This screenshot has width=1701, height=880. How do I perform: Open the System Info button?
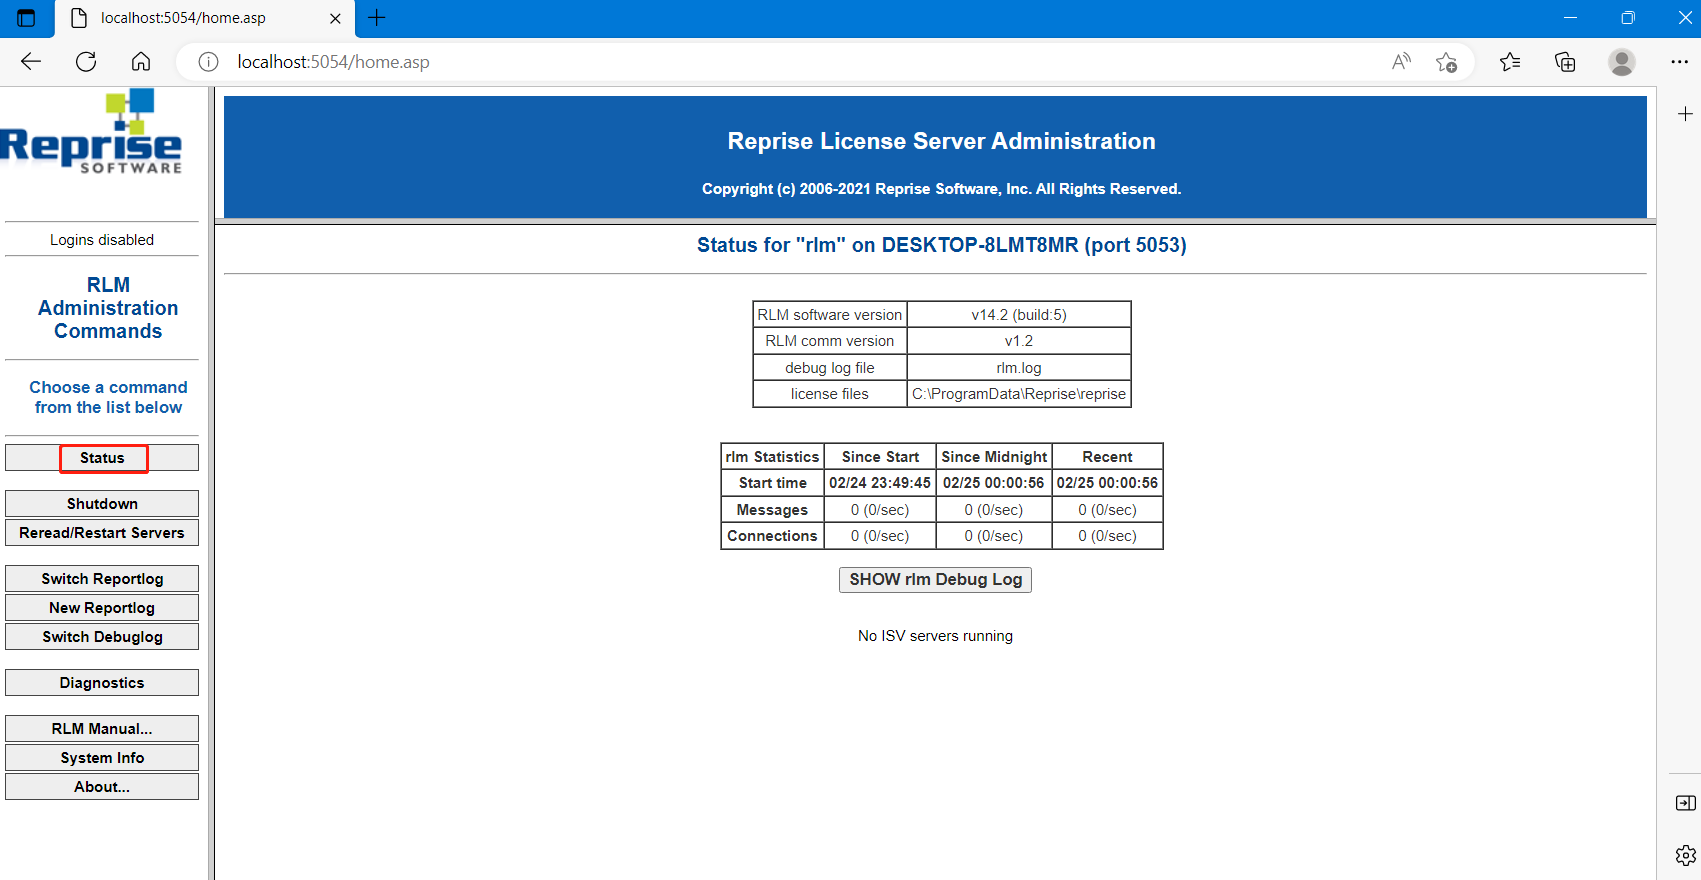tap(102, 758)
